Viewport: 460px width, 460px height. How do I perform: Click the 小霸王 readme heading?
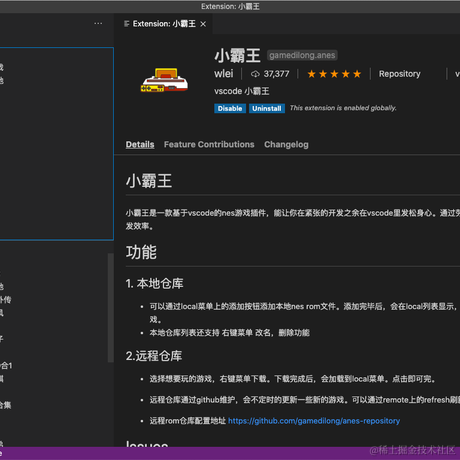click(149, 181)
